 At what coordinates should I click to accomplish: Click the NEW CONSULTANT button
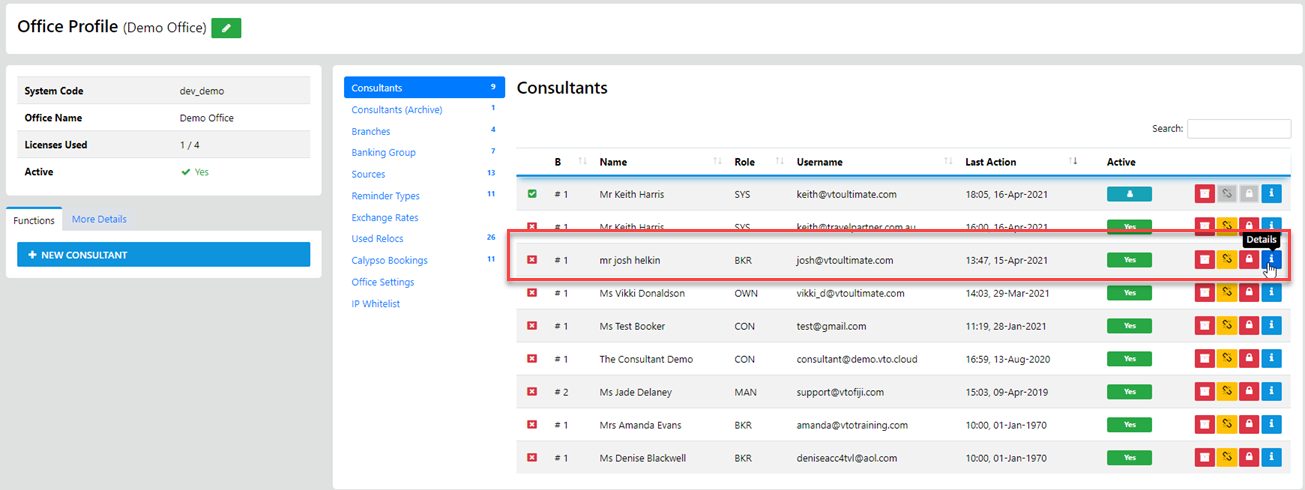(x=163, y=255)
